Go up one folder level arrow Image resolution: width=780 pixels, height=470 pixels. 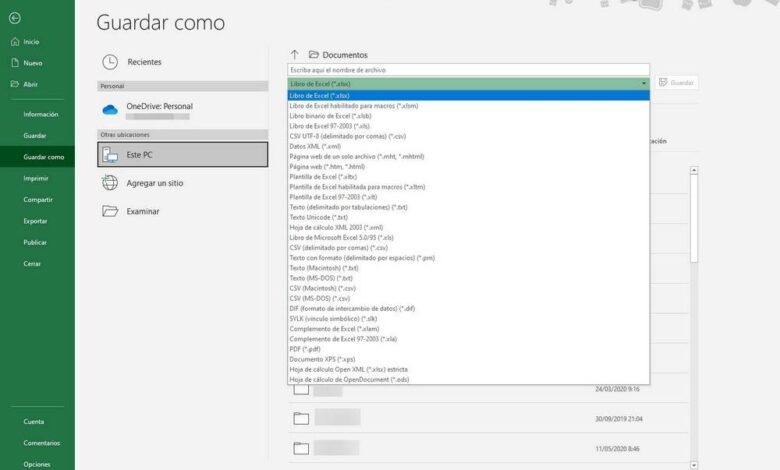coord(294,55)
